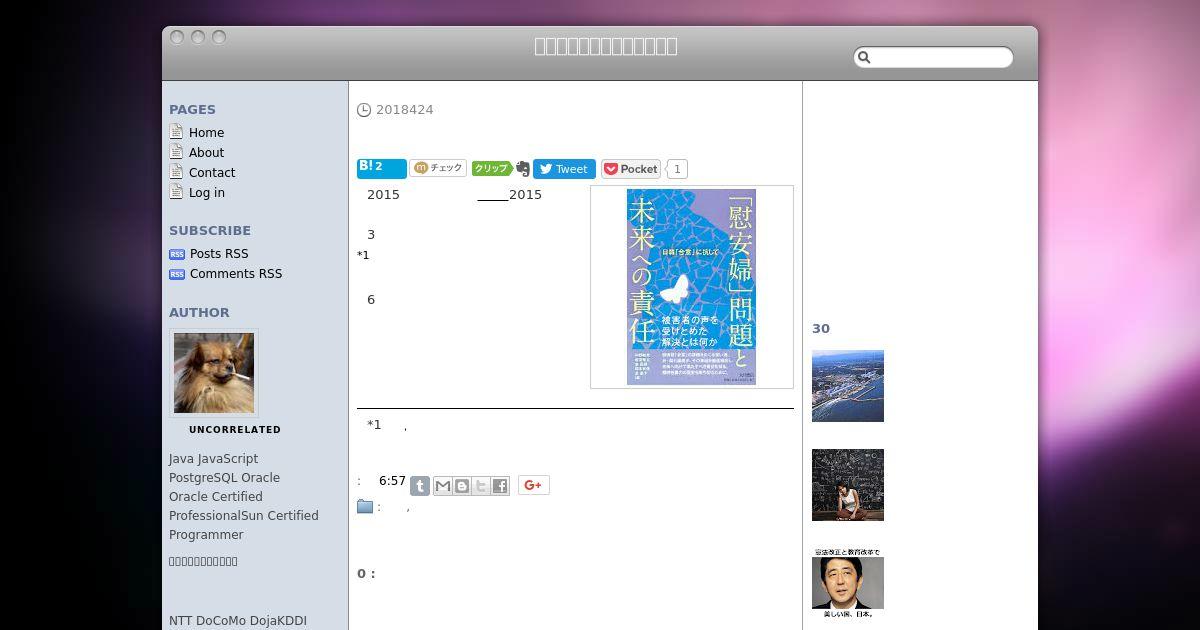Click the search magnifier icon

865,58
